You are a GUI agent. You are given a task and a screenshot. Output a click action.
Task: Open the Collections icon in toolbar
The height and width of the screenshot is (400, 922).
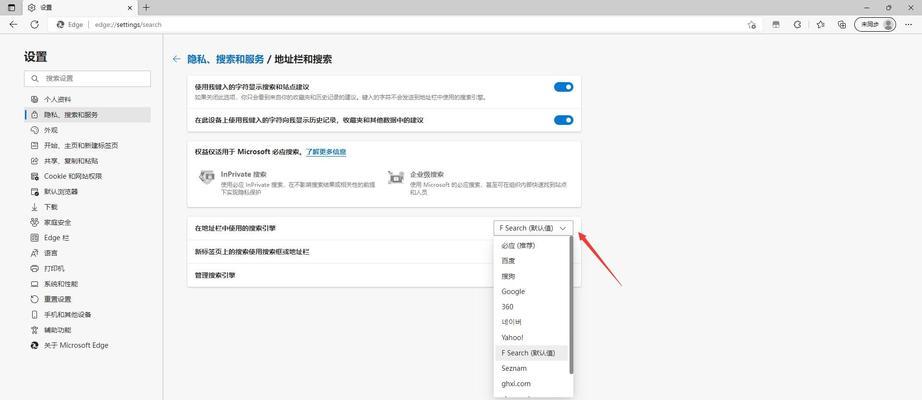[843, 25]
